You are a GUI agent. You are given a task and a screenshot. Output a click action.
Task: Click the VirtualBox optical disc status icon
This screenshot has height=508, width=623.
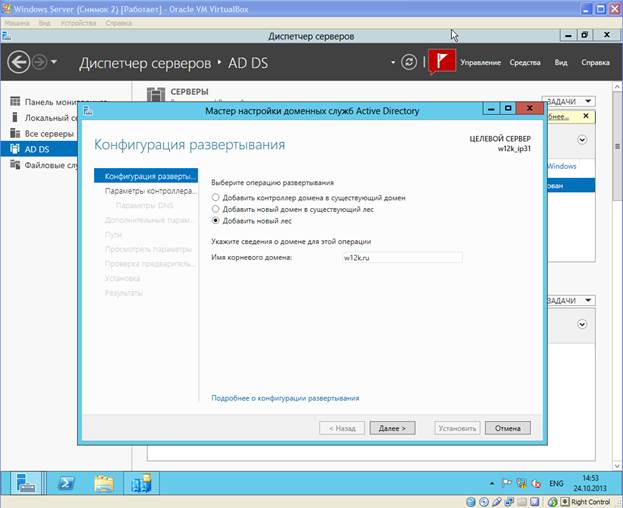click(484, 502)
